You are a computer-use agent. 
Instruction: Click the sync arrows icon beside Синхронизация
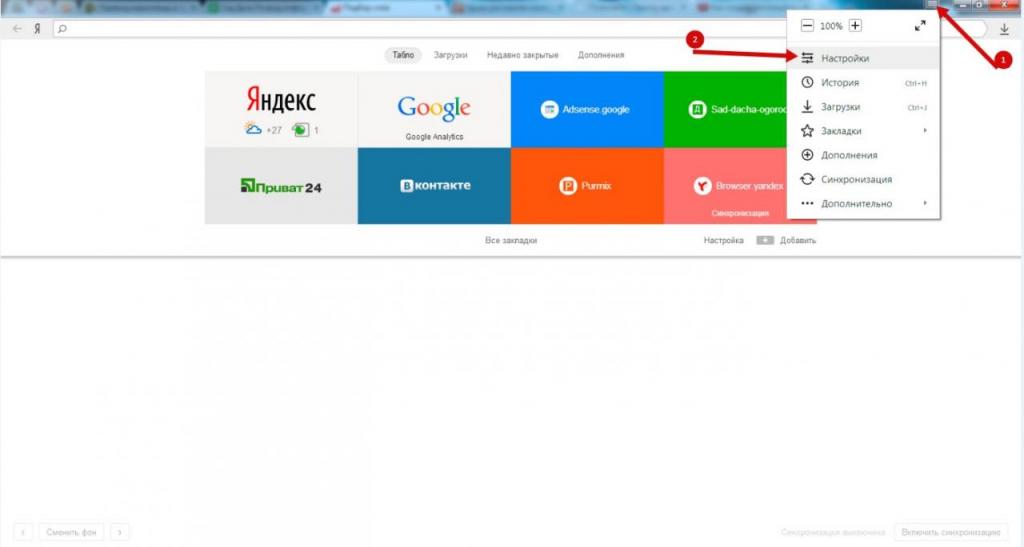[x=807, y=179]
